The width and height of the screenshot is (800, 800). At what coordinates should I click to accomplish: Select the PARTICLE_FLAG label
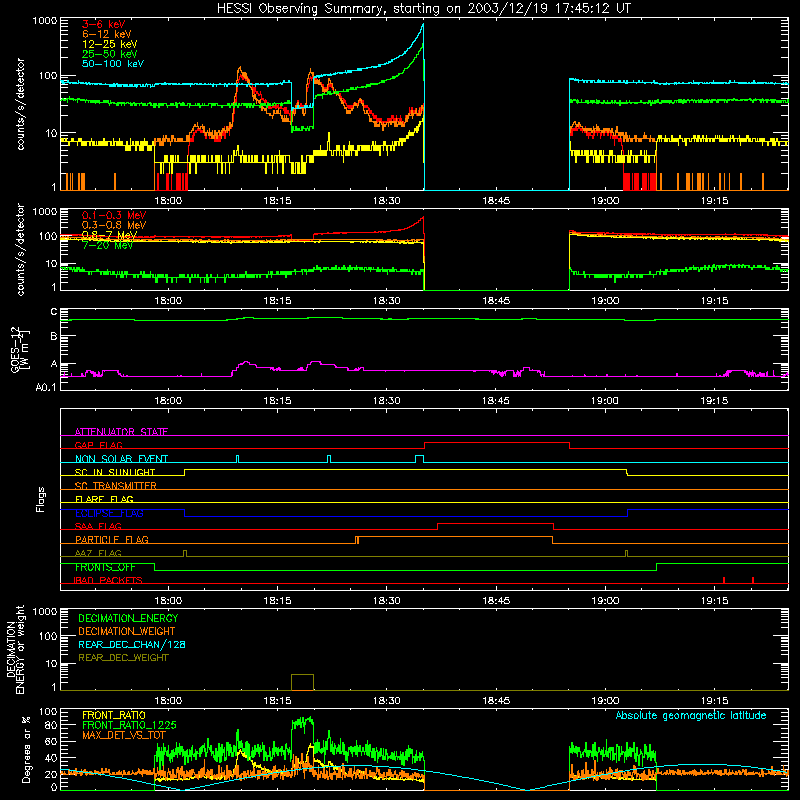pyautogui.click(x=112, y=540)
